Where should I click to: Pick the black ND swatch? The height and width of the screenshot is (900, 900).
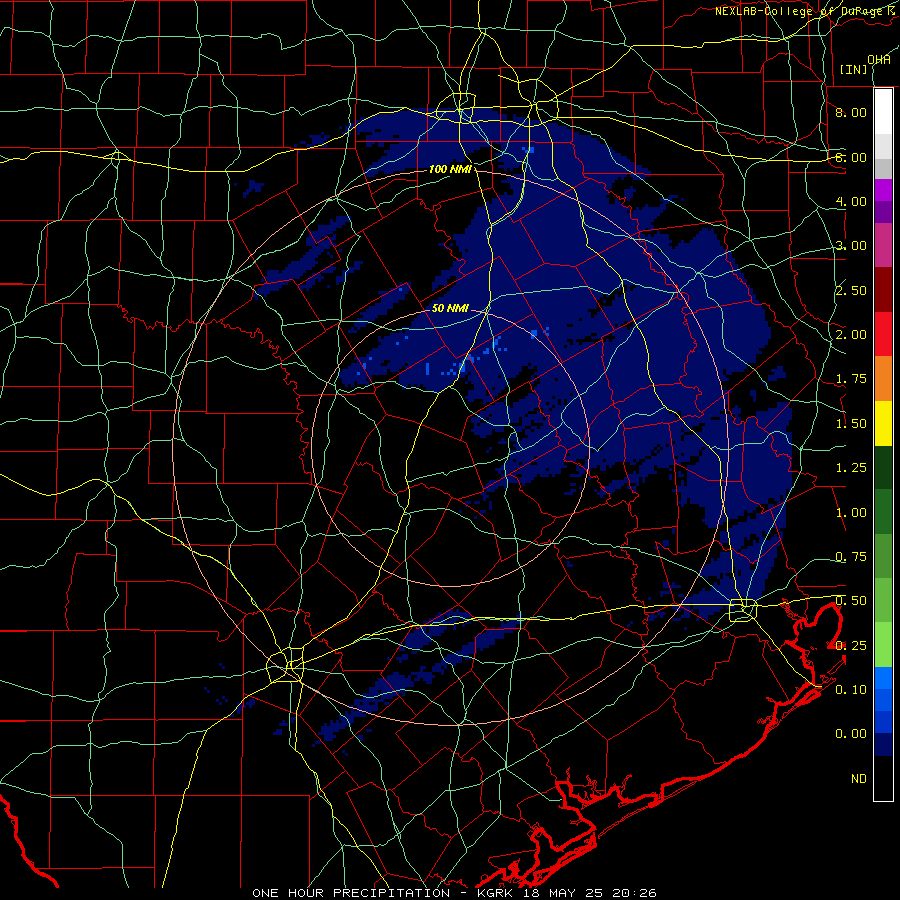[883, 778]
